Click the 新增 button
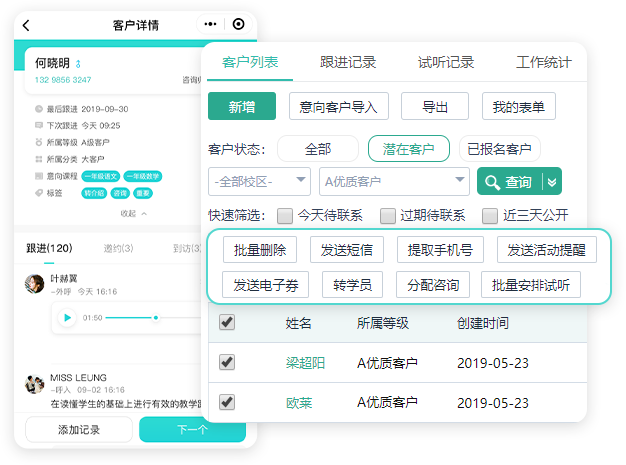Screen dimensions: 626x465 (241, 106)
